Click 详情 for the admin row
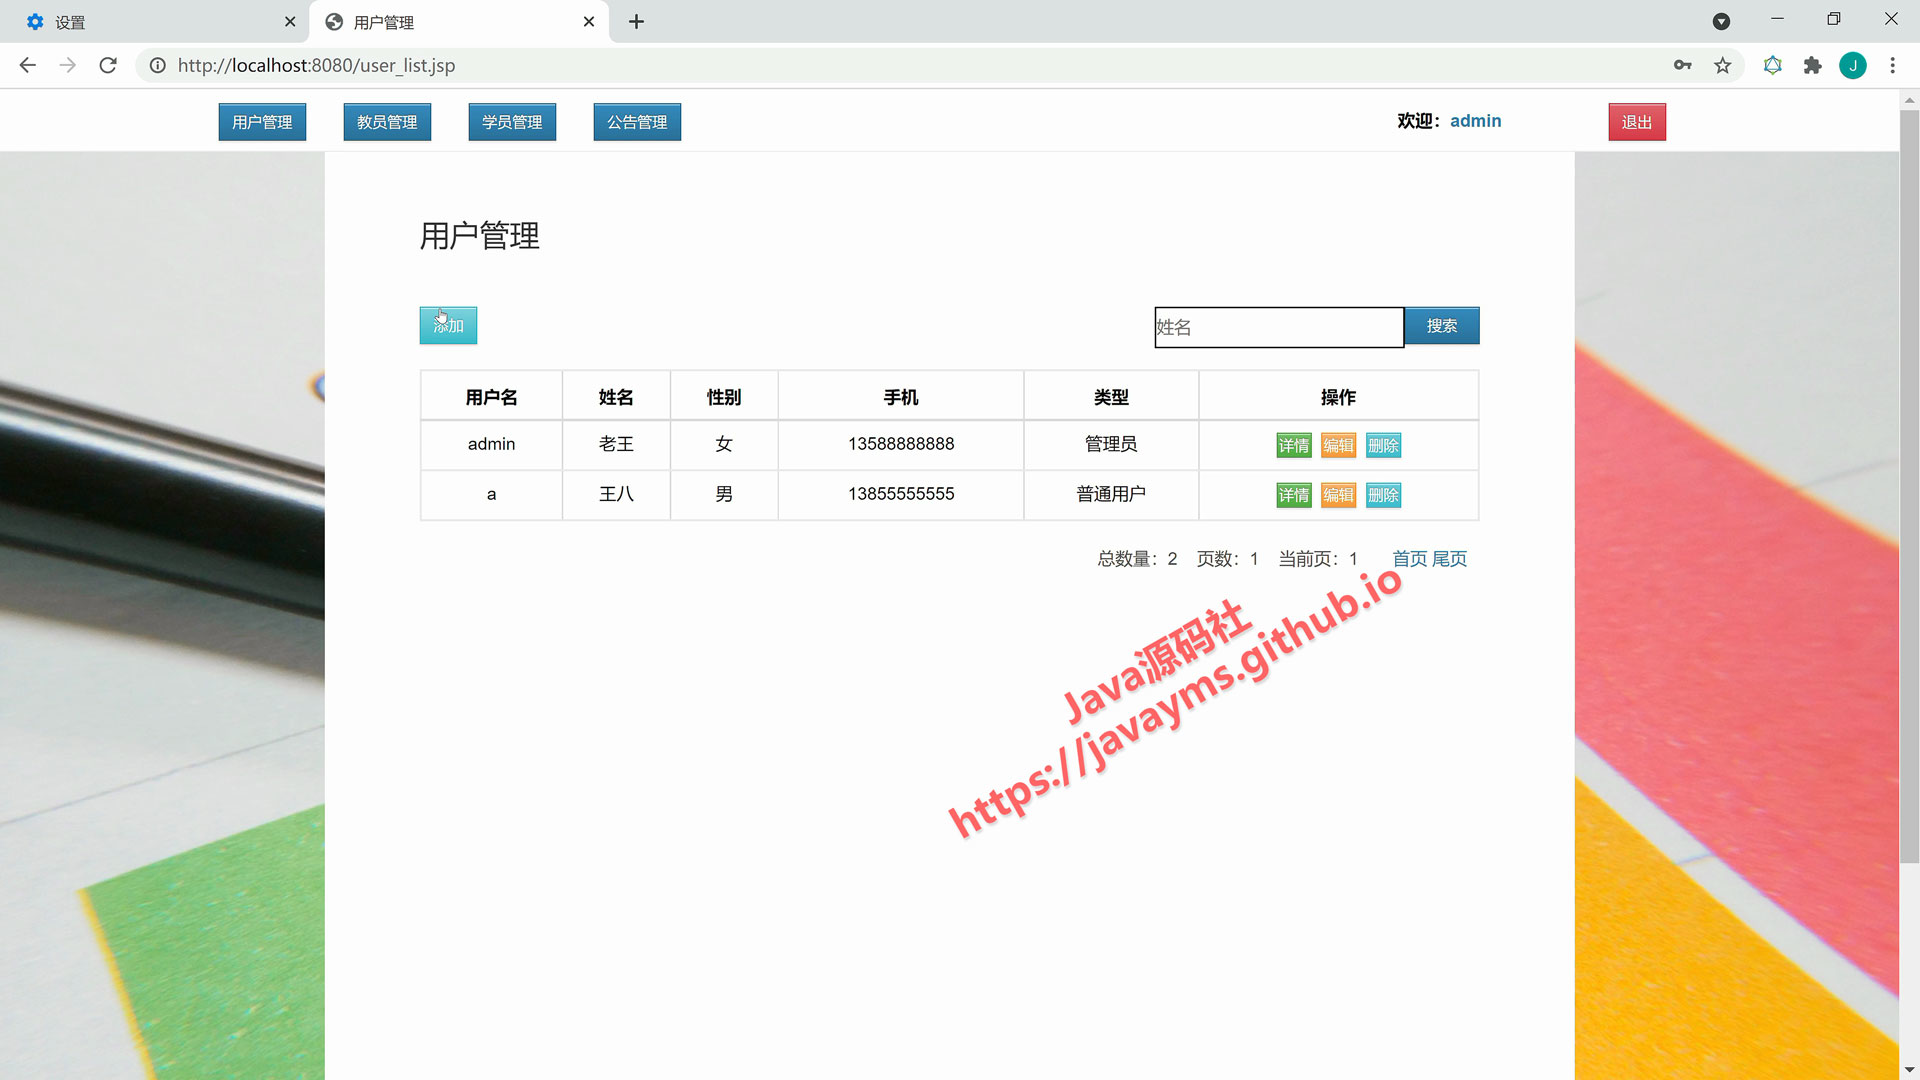The image size is (1920, 1080). pos(1293,445)
